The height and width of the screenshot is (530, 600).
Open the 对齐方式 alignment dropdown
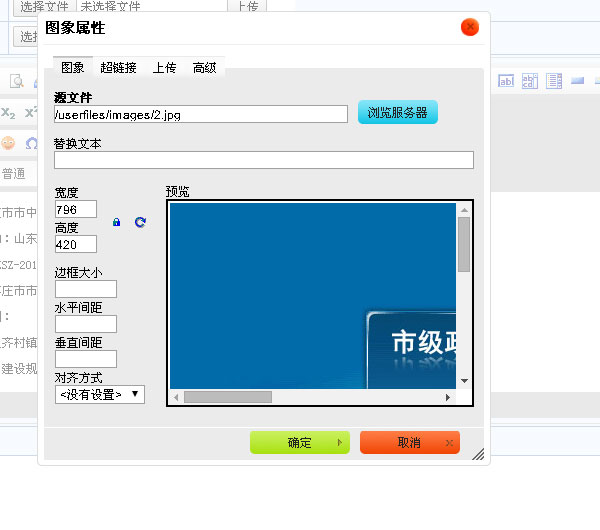click(x=100, y=394)
